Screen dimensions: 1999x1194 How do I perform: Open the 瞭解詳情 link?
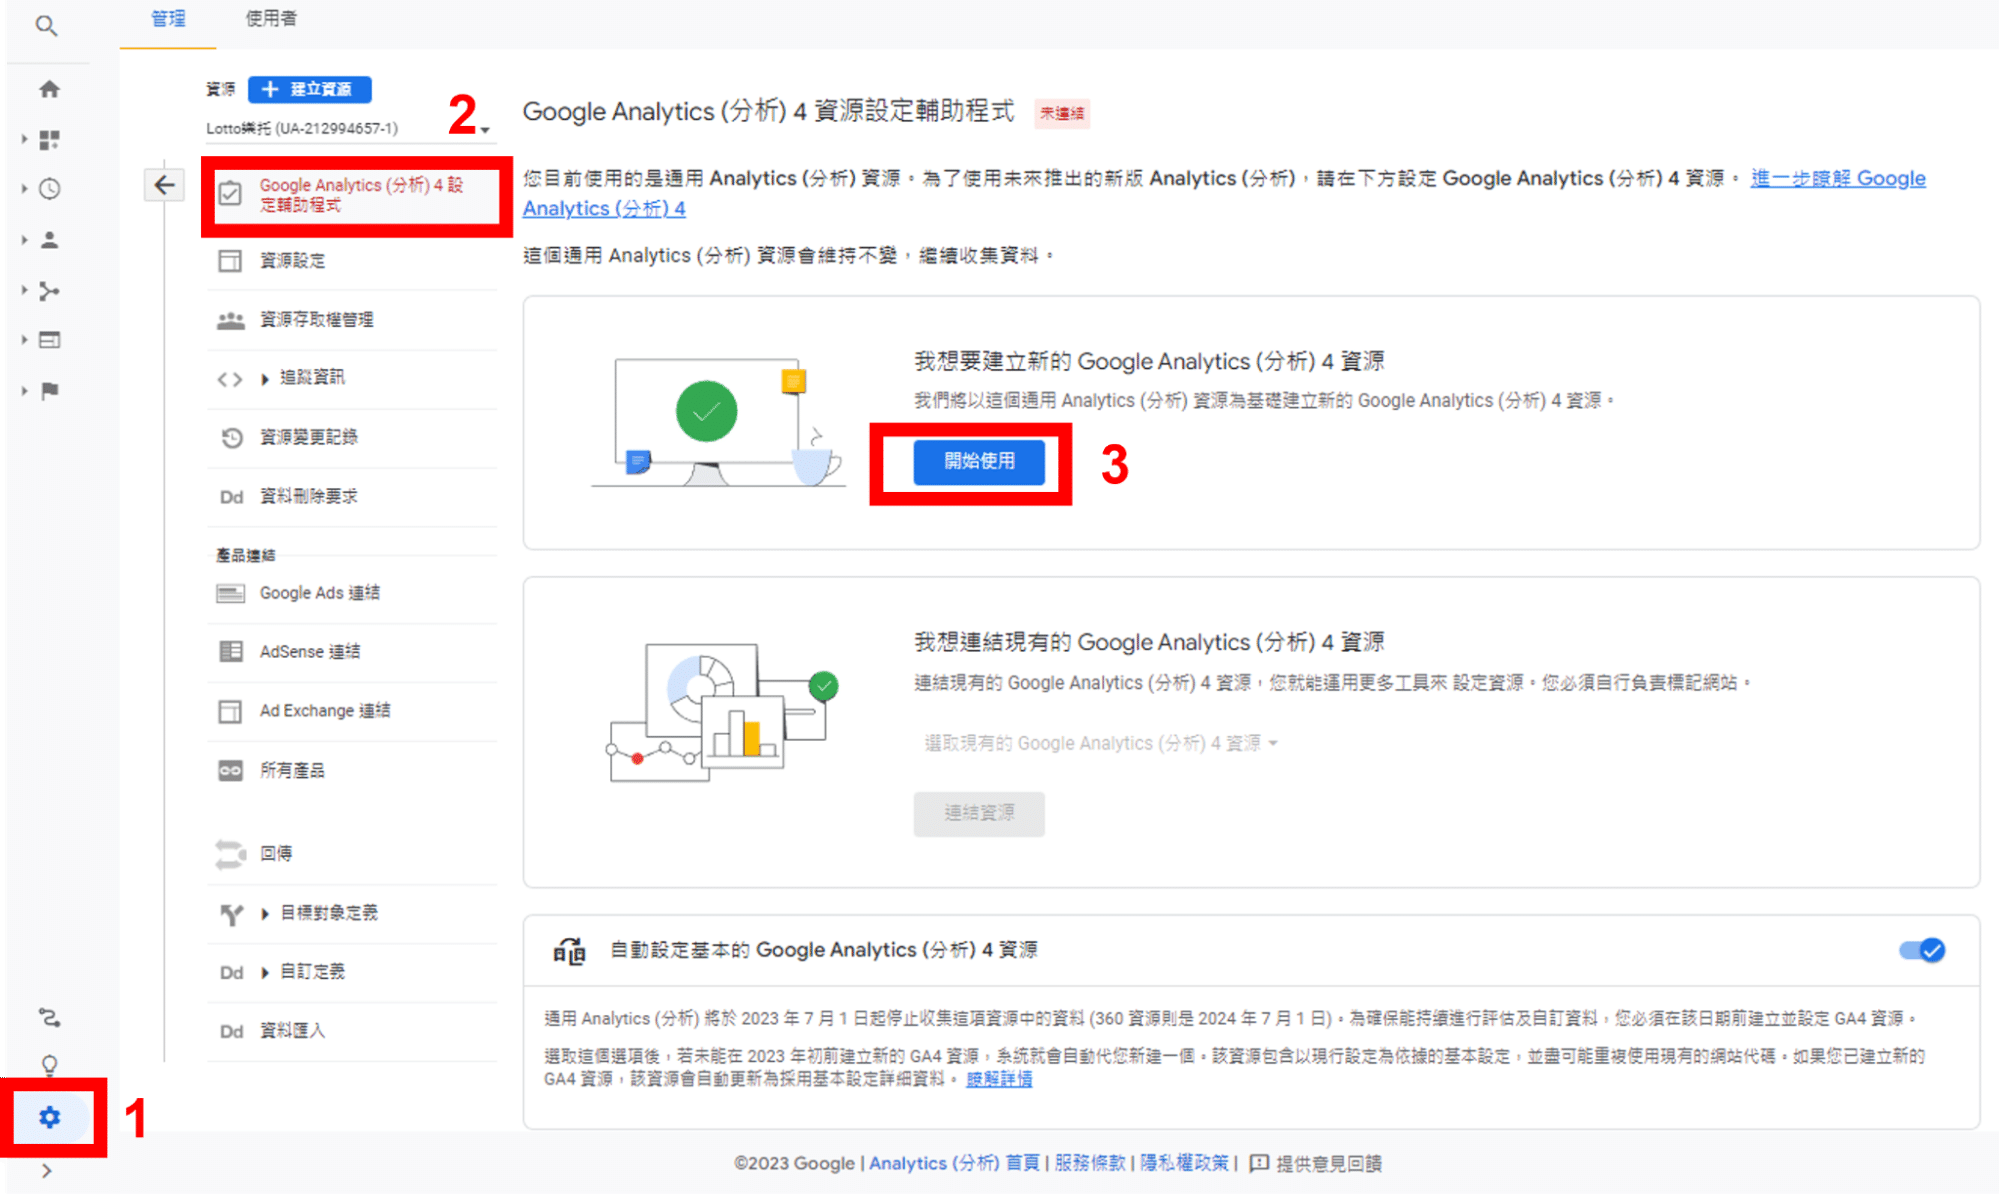click(x=999, y=1079)
